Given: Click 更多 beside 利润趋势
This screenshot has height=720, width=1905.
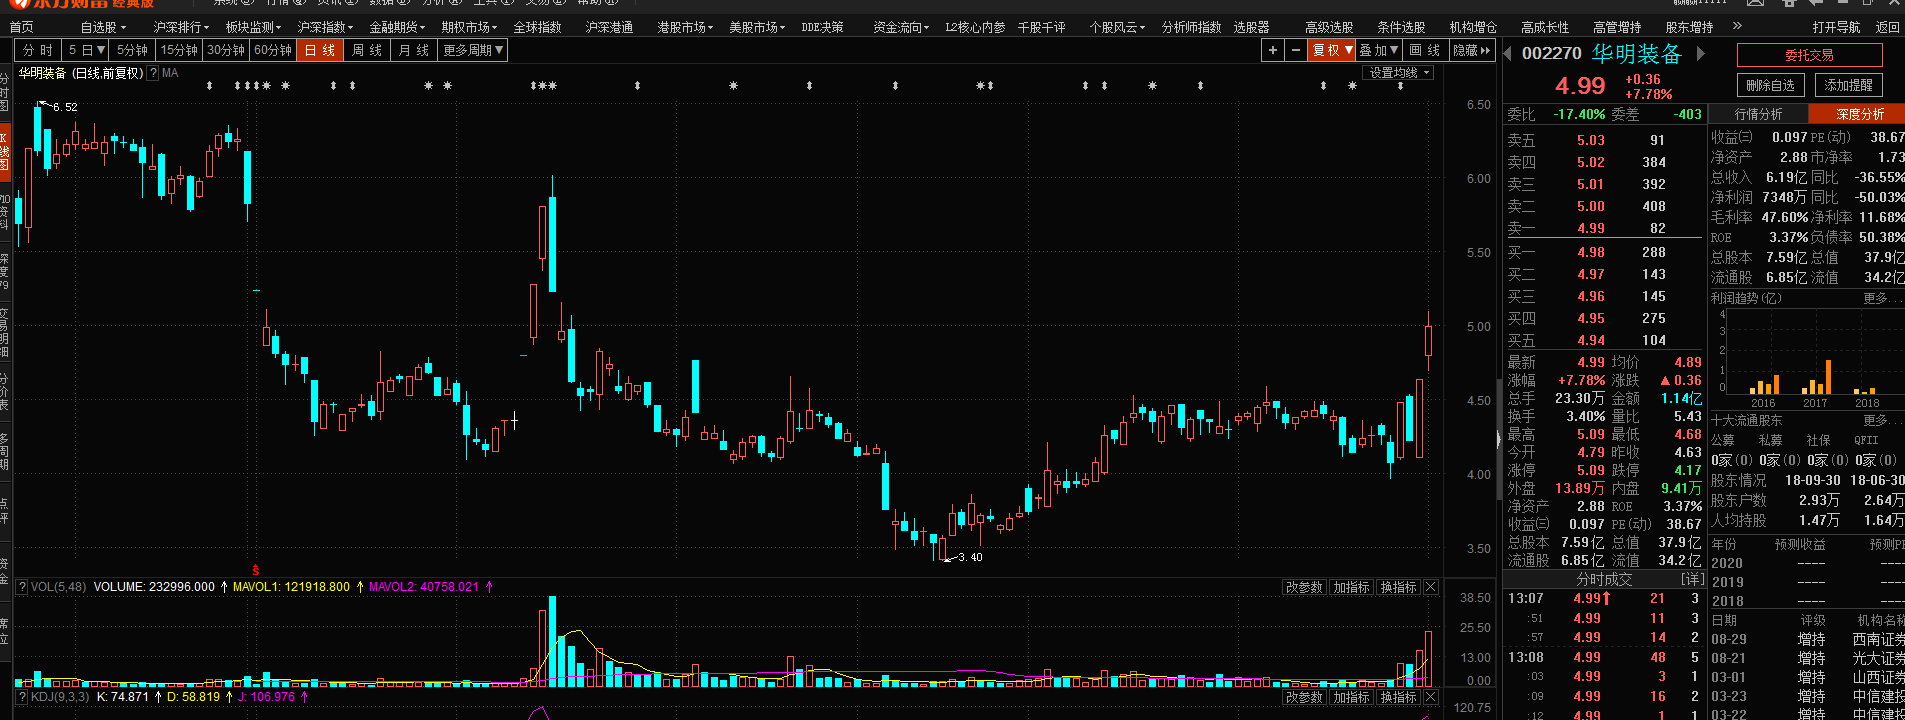Looking at the screenshot, I should [x=1880, y=298].
